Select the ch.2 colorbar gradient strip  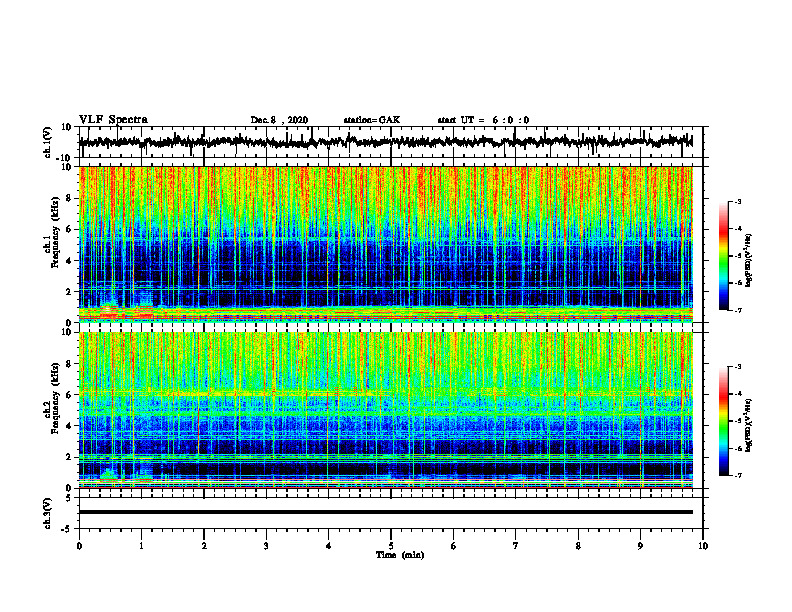(723, 421)
